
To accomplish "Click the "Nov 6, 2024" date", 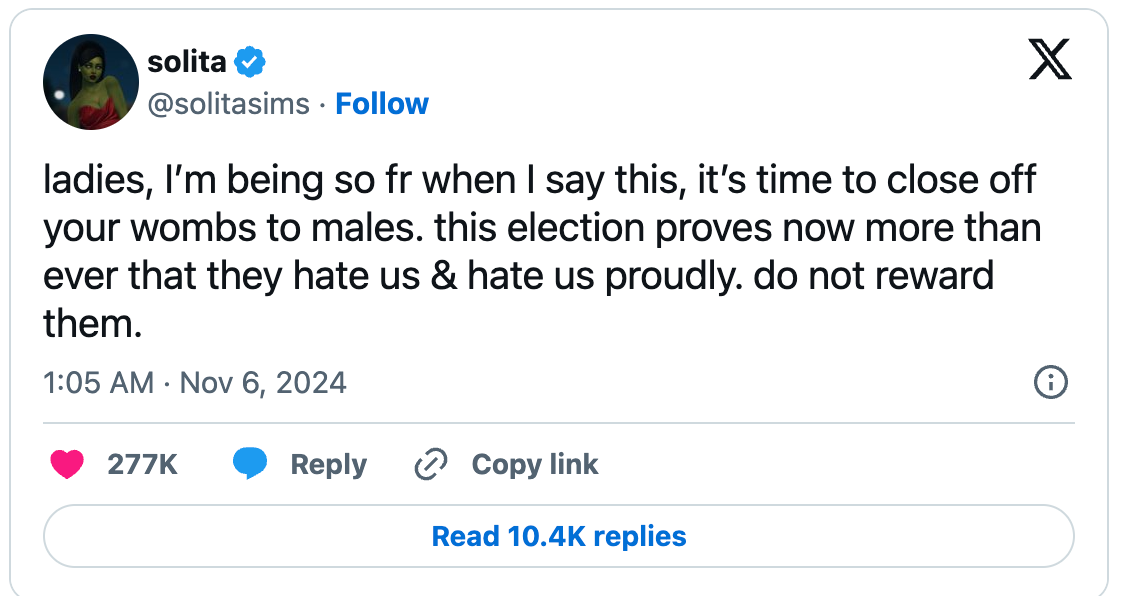I will pos(263,383).
